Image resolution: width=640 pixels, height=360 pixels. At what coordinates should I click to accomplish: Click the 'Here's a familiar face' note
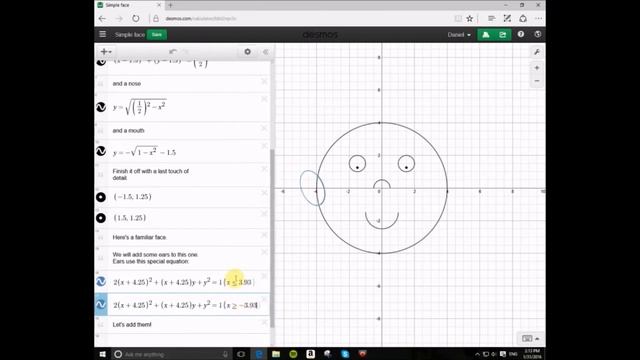pyautogui.click(x=139, y=238)
